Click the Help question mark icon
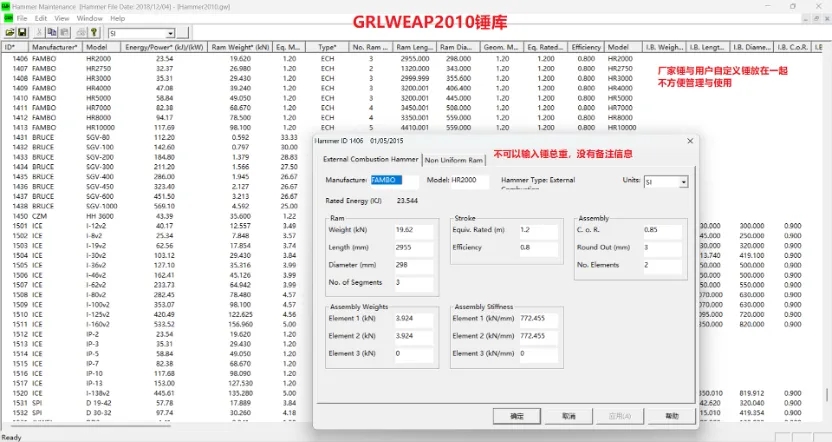 click(93, 32)
